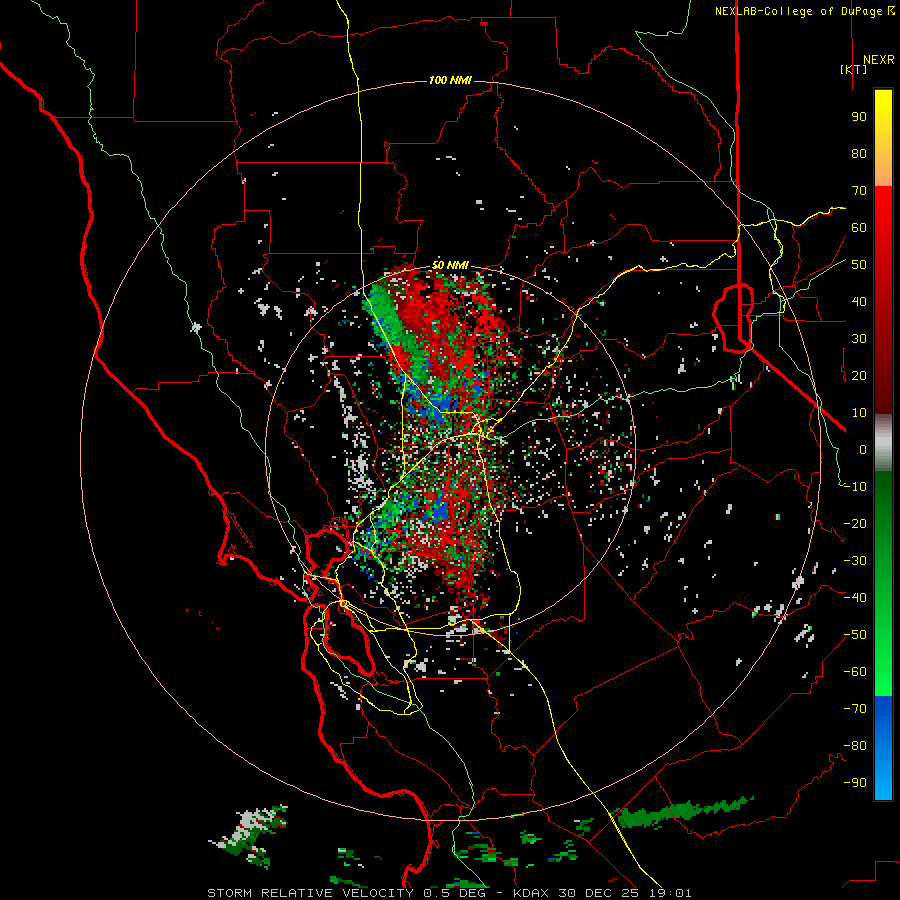Click the 30 DEC 25 19:01 timestamp

pos(624,893)
